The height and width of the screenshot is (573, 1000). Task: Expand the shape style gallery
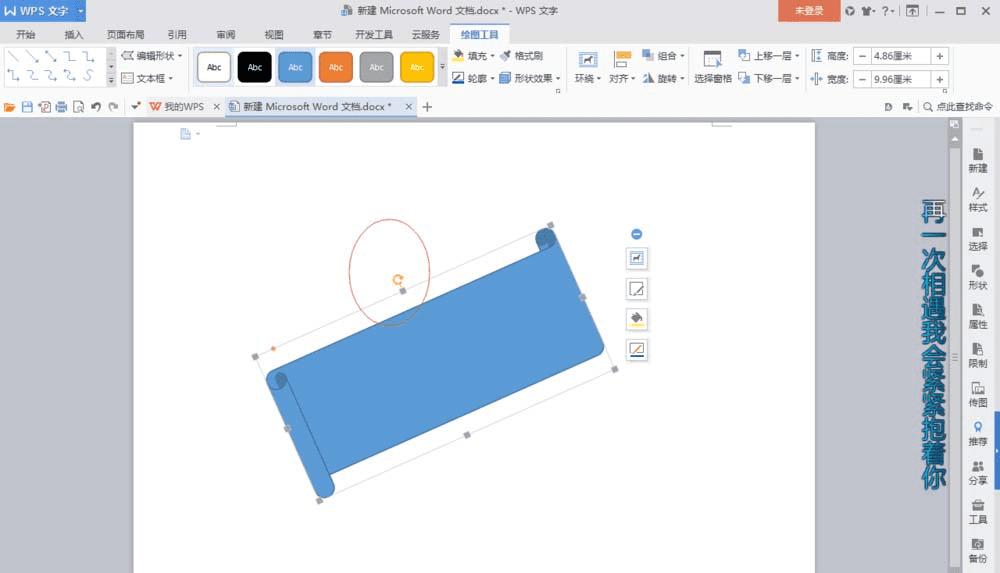point(442,66)
